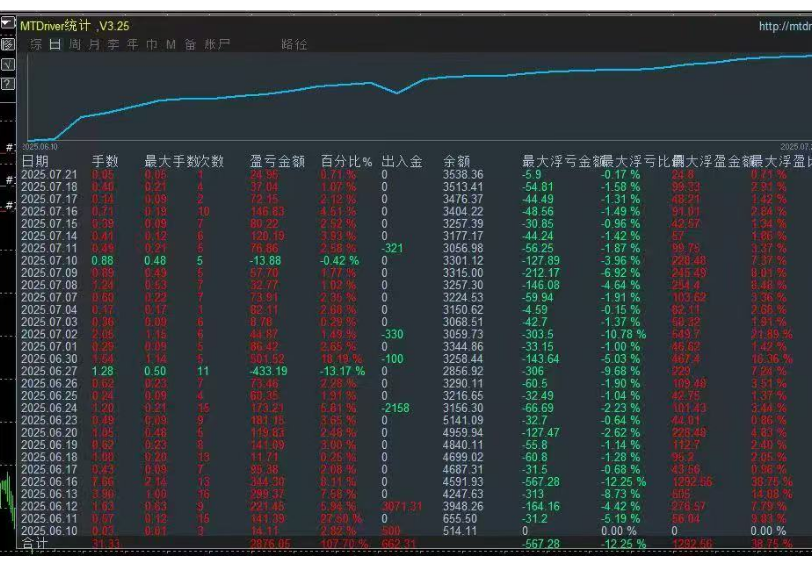Click the -212.17 max floating loss cell
Screen dimensions: 812x572
click(541, 273)
